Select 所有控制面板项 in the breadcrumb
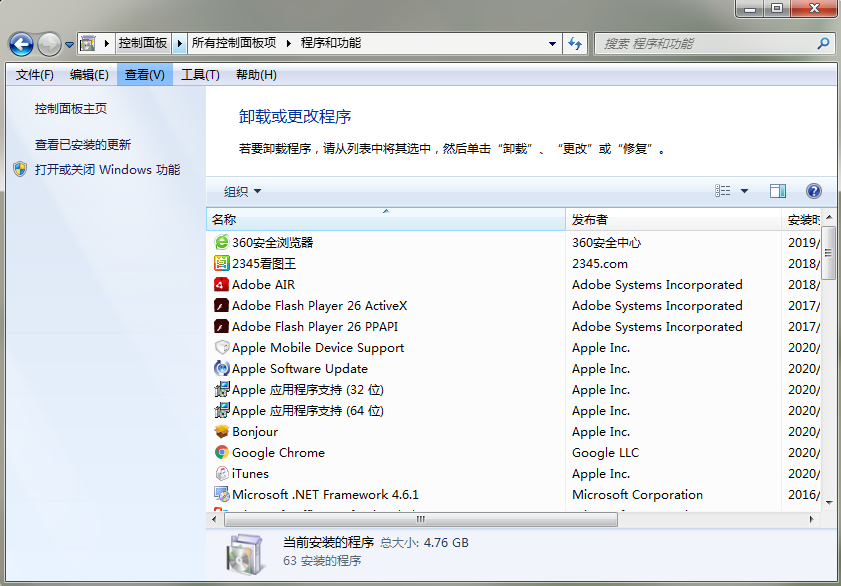Image resolution: width=841 pixels, height=586 pixels. point(234,43)
